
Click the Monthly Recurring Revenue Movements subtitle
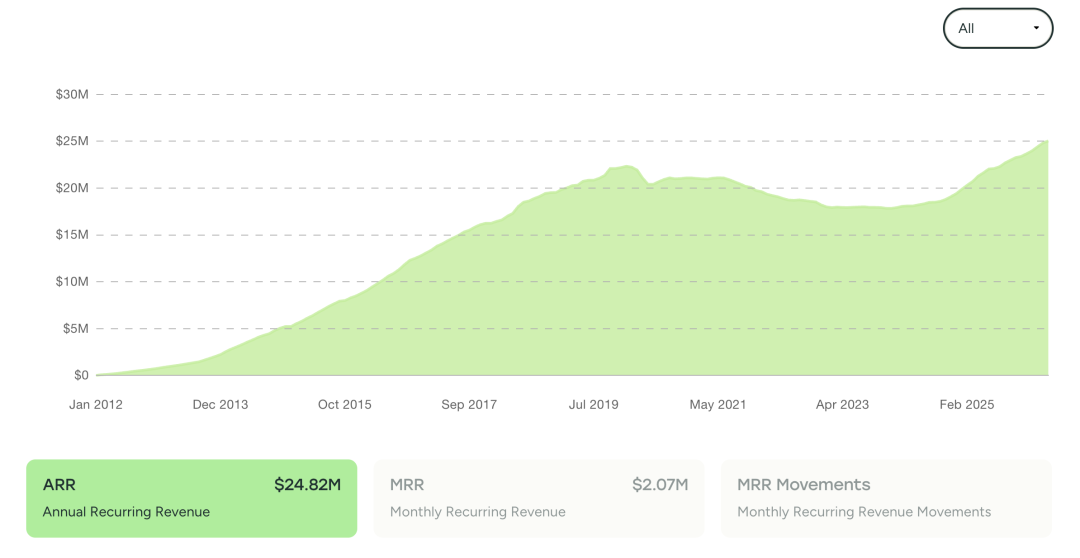(864, 512)
